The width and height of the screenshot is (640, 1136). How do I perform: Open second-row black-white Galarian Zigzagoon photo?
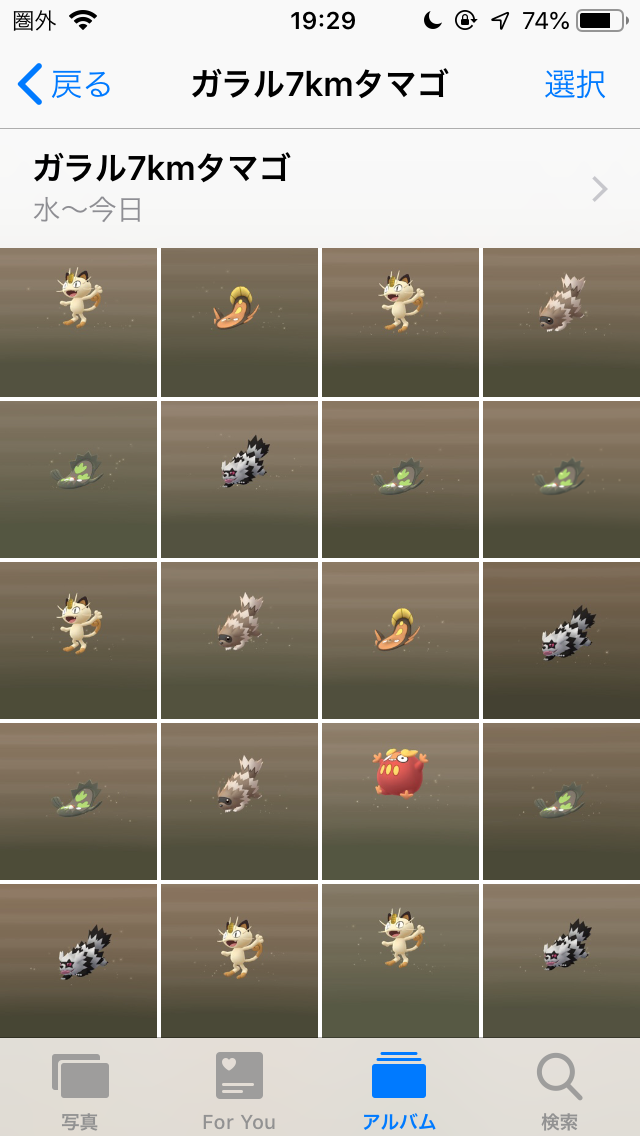pyautogui.click(x=239, y=480)
